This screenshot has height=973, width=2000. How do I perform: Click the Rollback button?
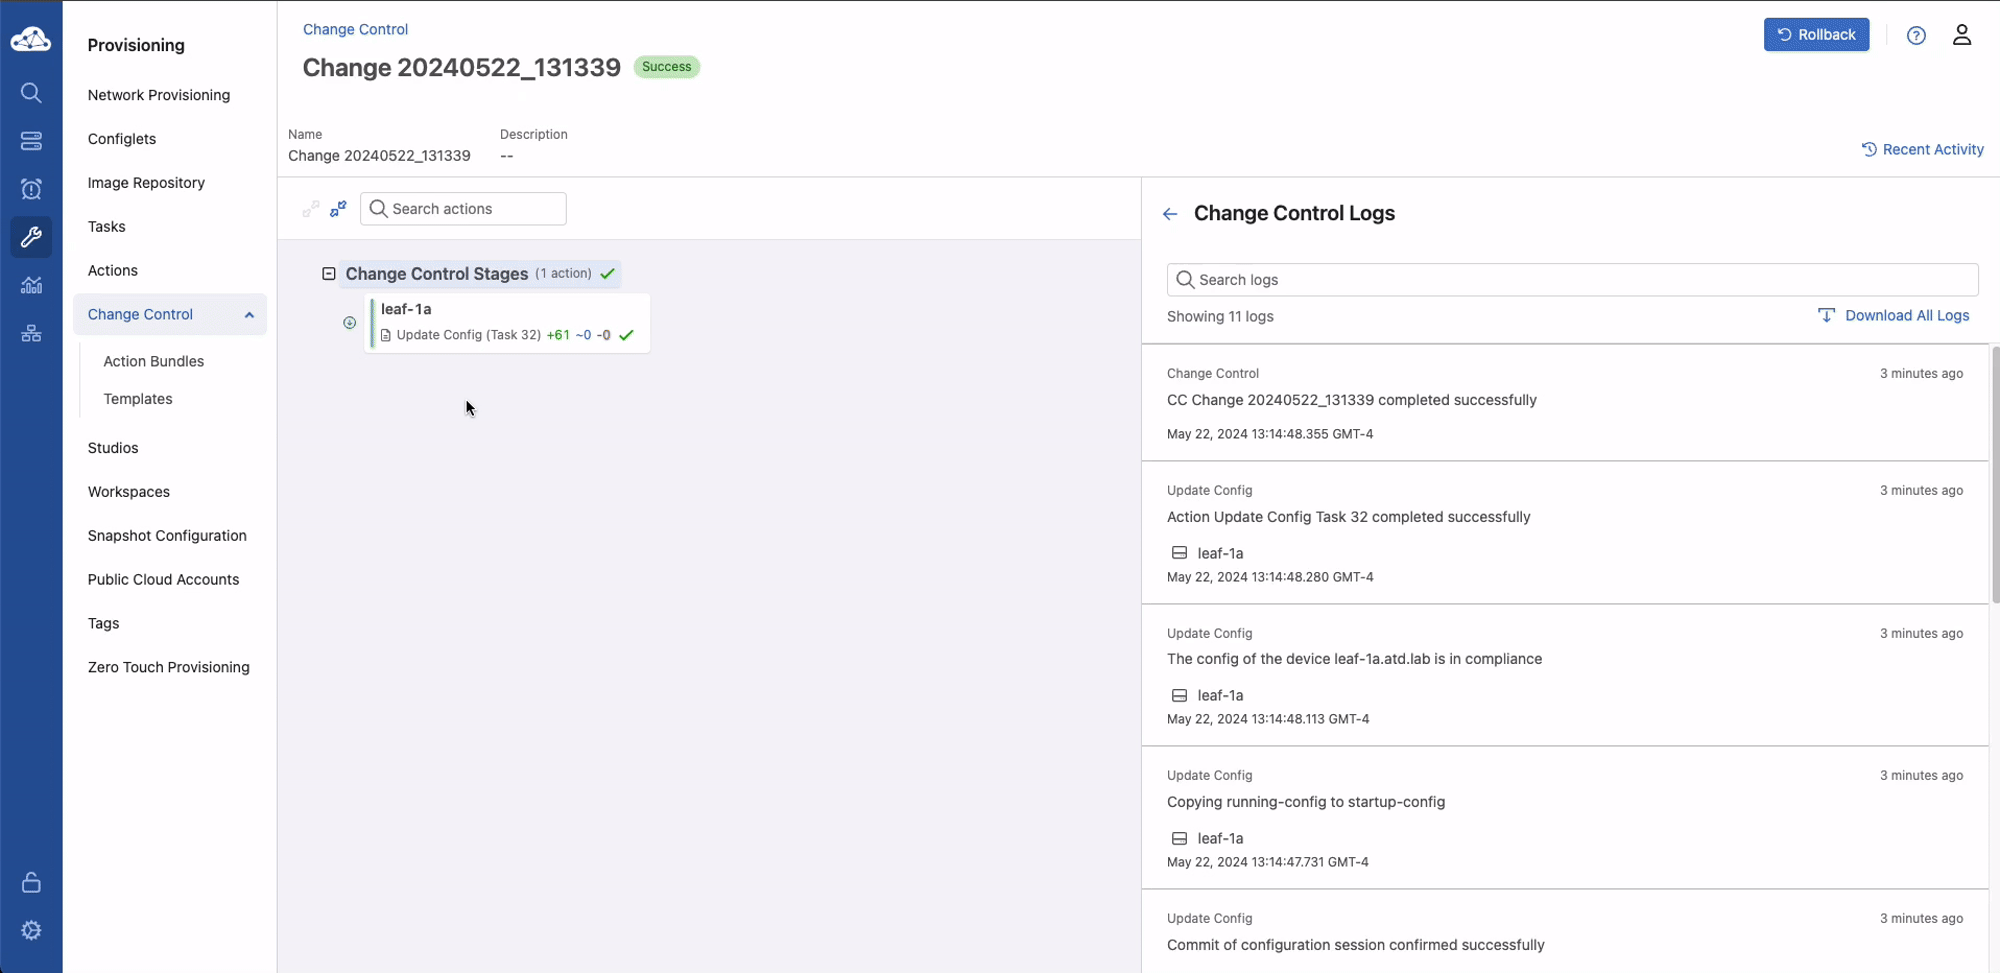point(1815,35)
